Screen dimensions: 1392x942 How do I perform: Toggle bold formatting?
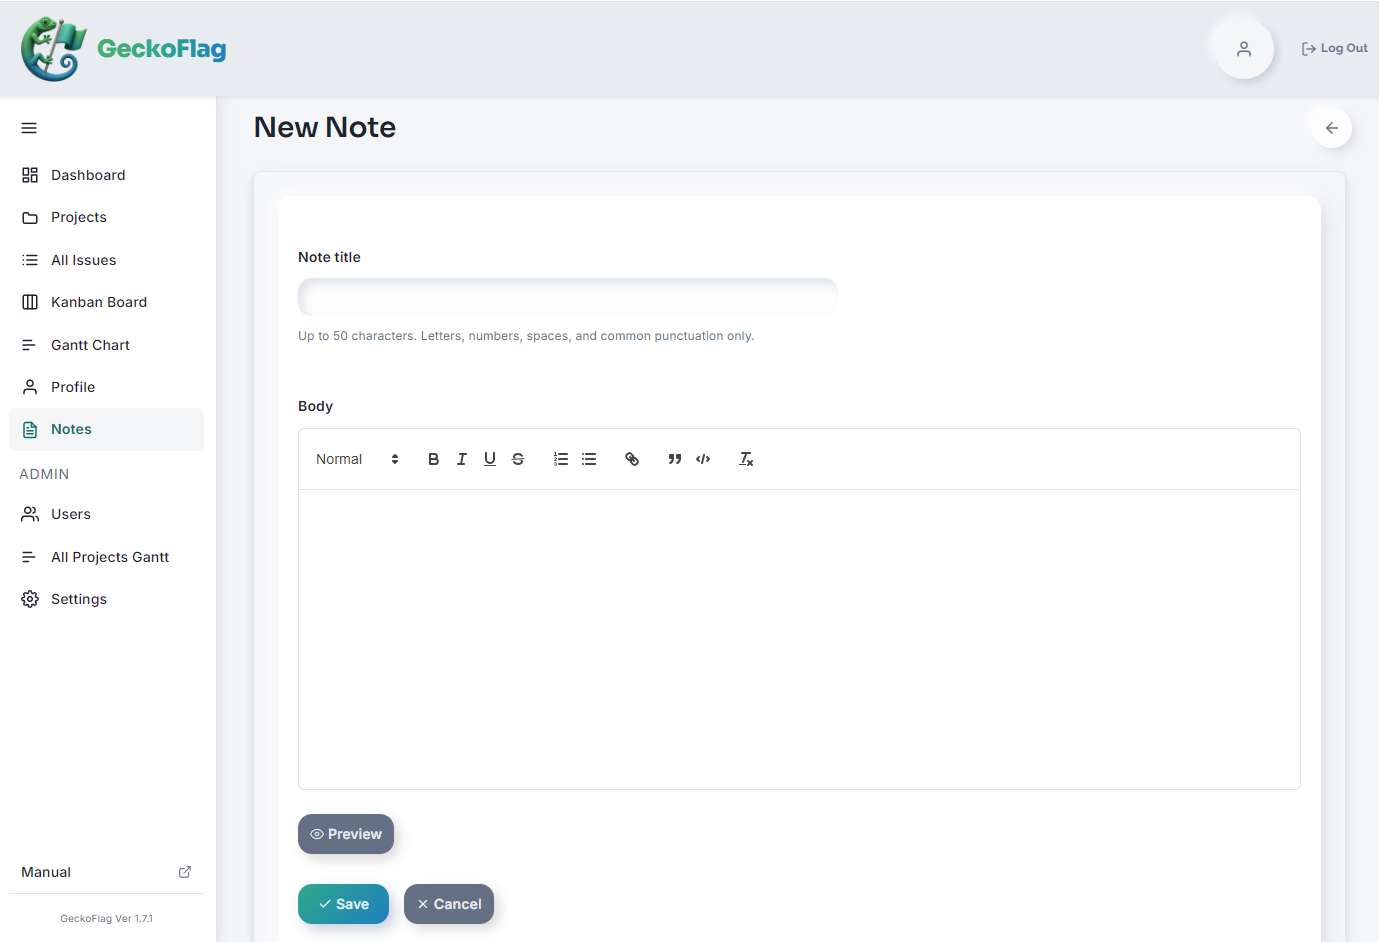click(x=434, y=459)
